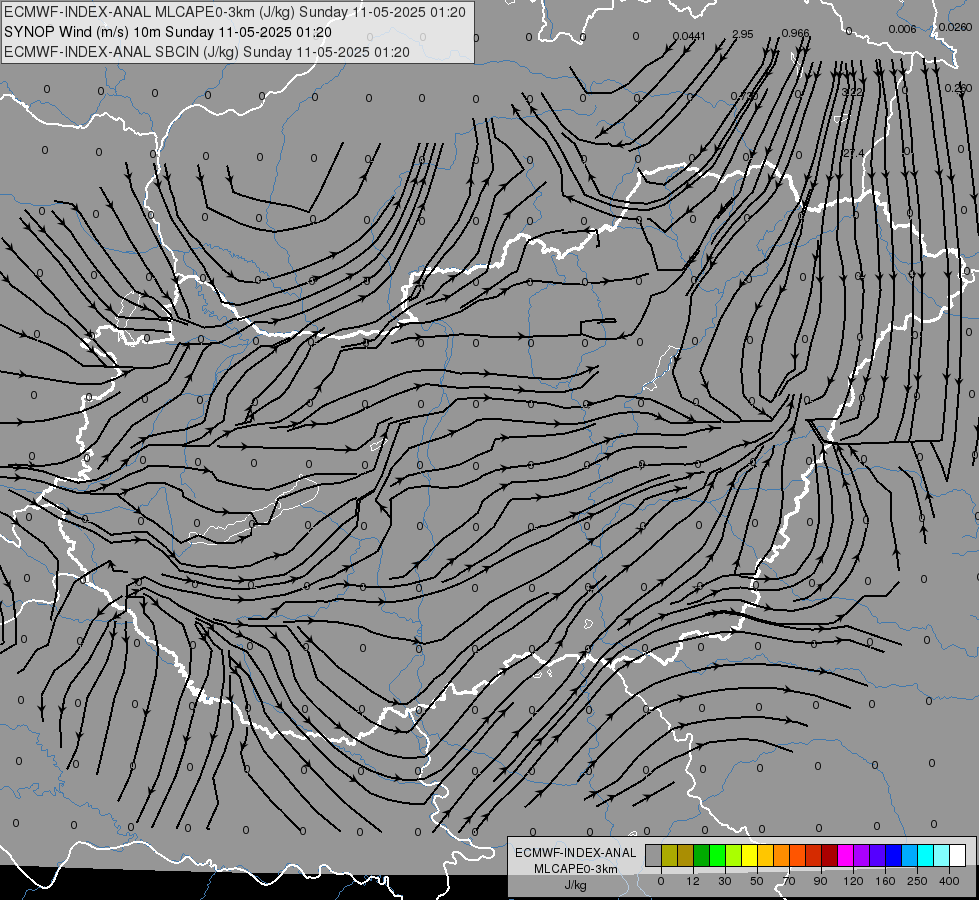Click the MLCAPE0-3km header line
Viewport: 979px width, 900px height.
point(234,12)
